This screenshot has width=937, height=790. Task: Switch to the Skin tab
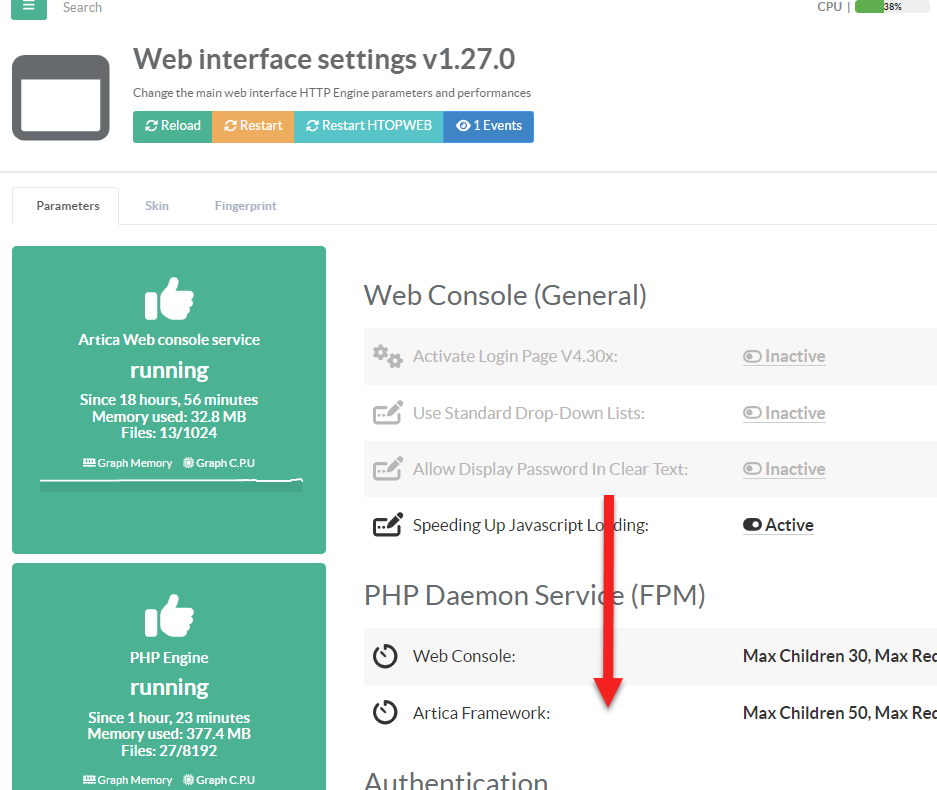click(157, 206)
